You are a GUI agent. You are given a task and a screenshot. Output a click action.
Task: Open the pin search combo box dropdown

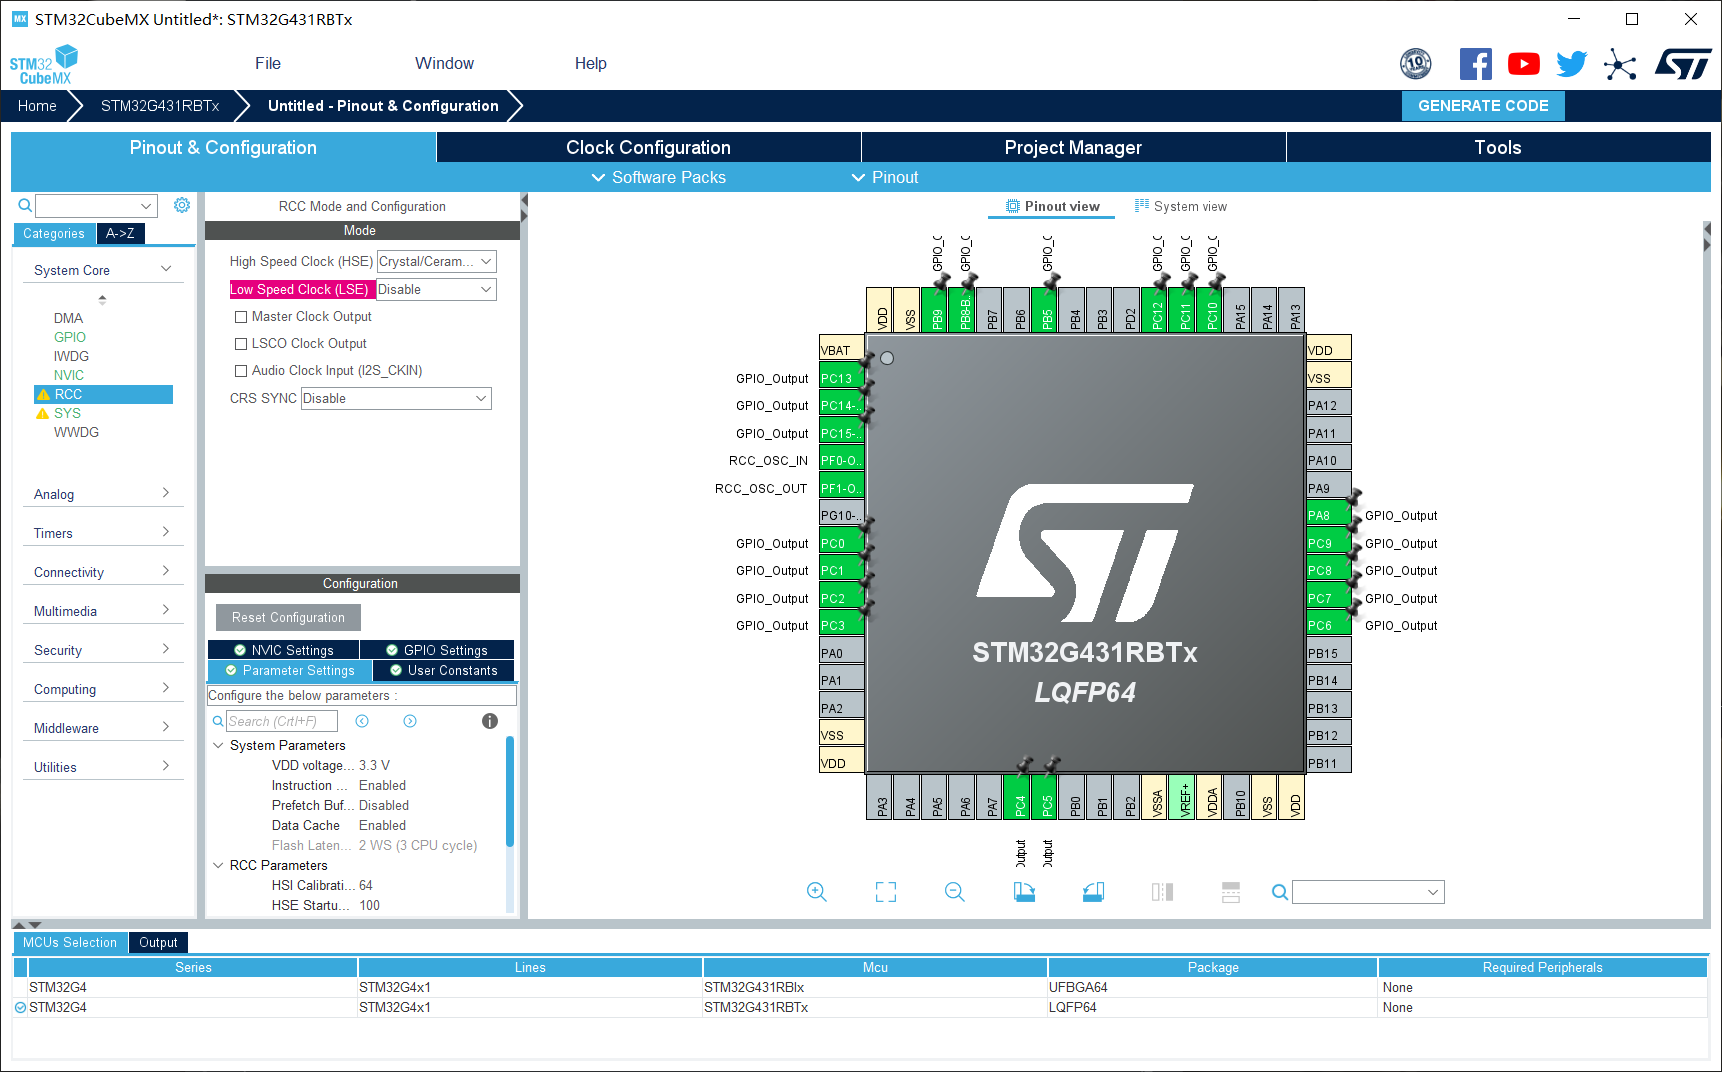point(1433,892)
